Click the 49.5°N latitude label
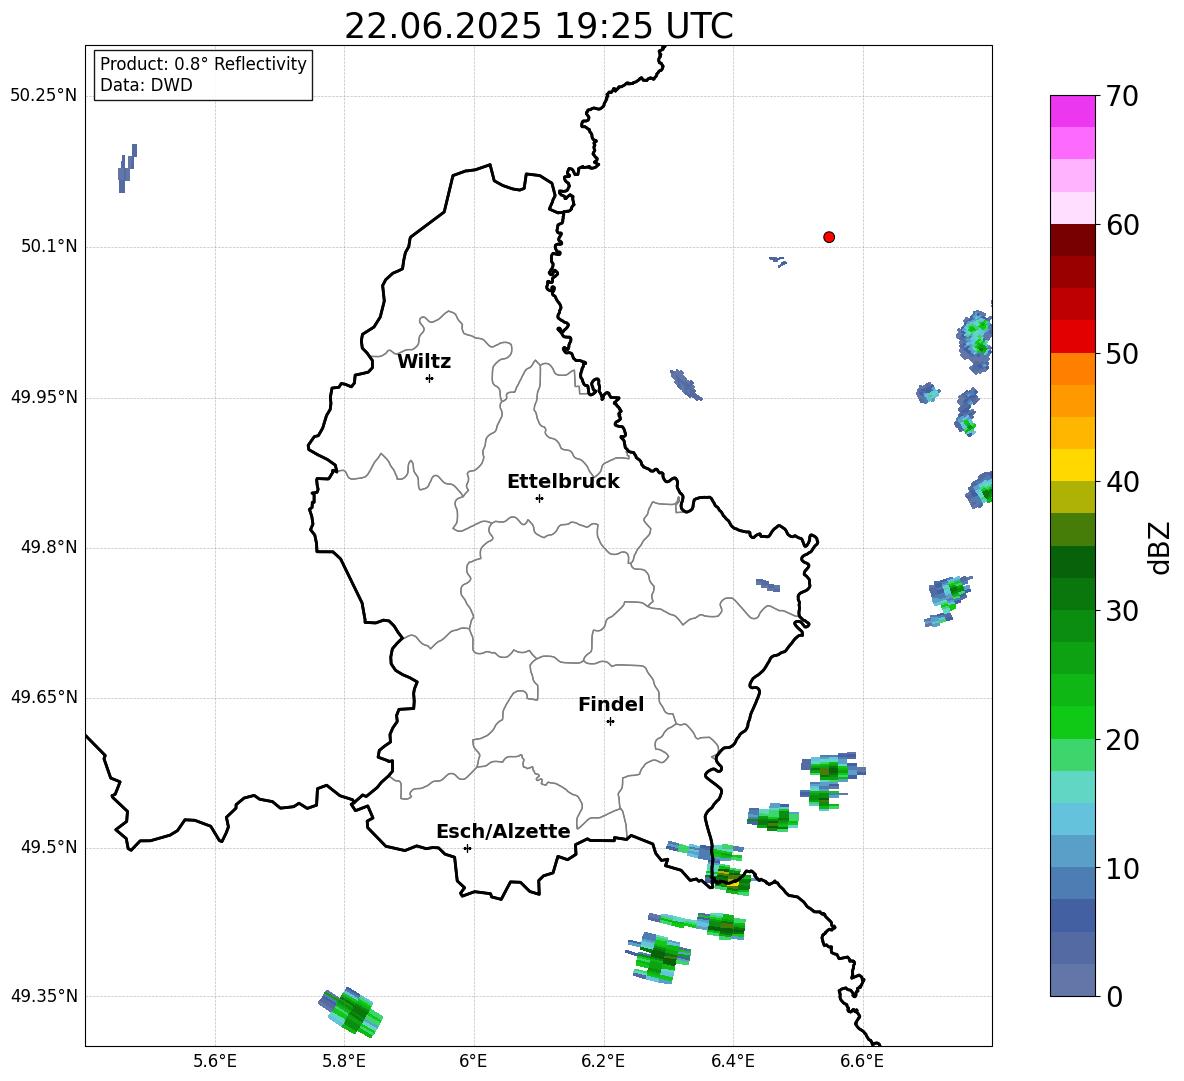 tap(49, 847)
